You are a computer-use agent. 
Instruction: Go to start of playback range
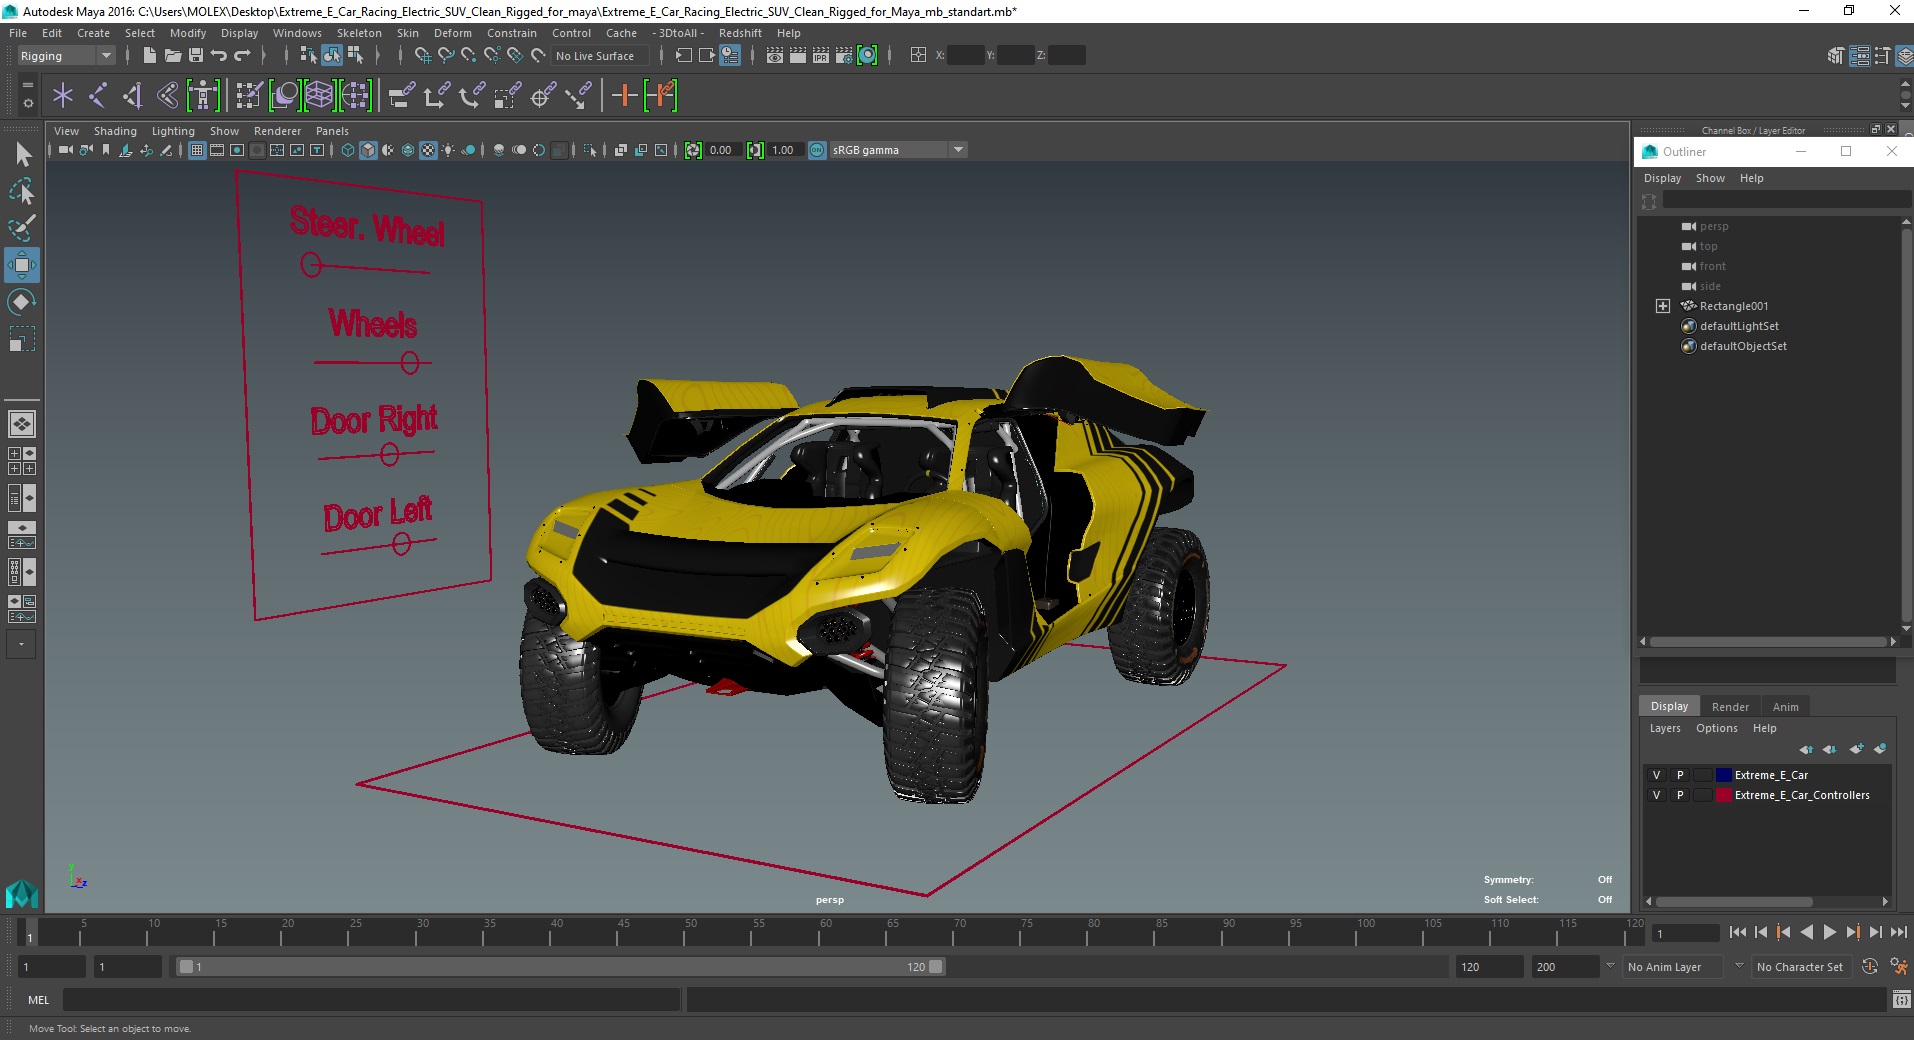tap(1737, 932)
